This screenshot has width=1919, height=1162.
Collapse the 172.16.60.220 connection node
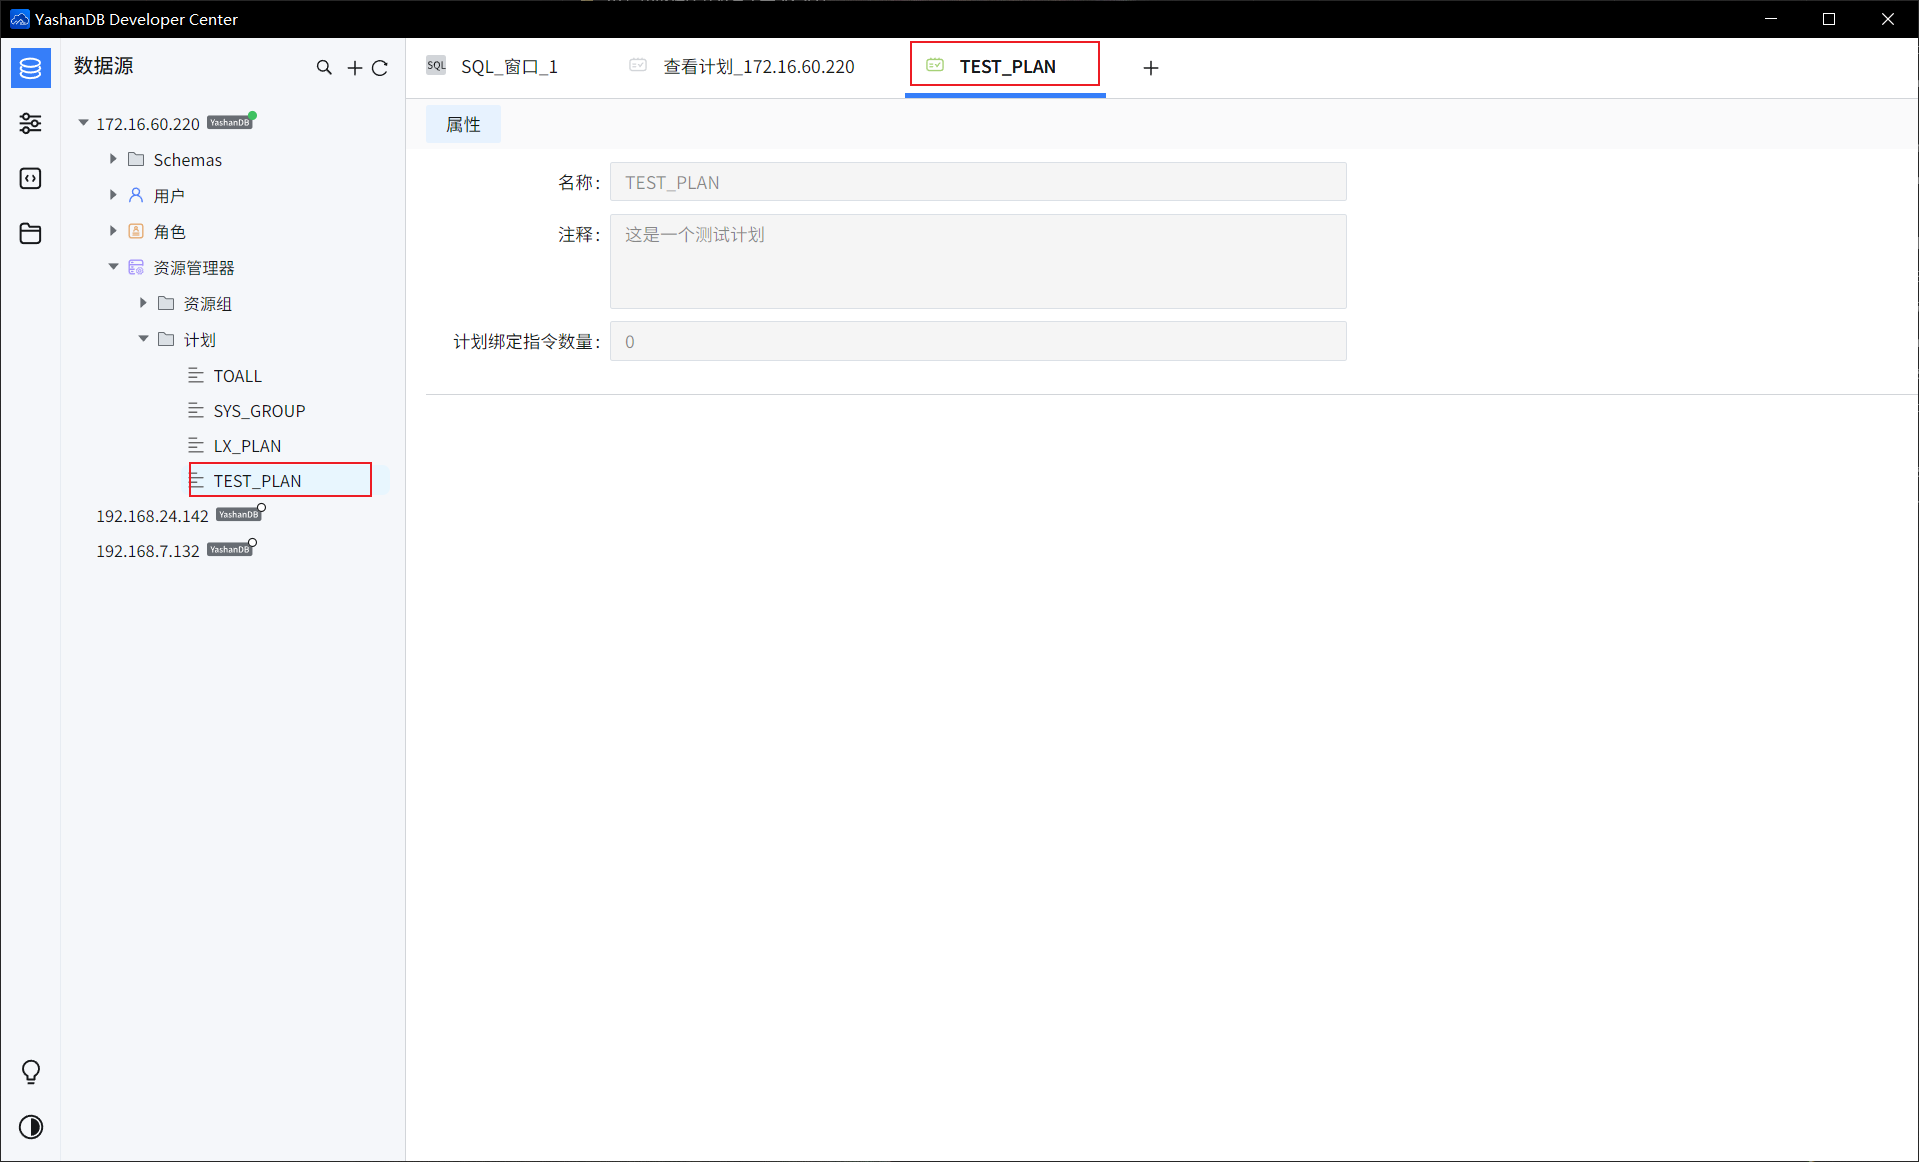pyautogui.click(x=84, y=123)
